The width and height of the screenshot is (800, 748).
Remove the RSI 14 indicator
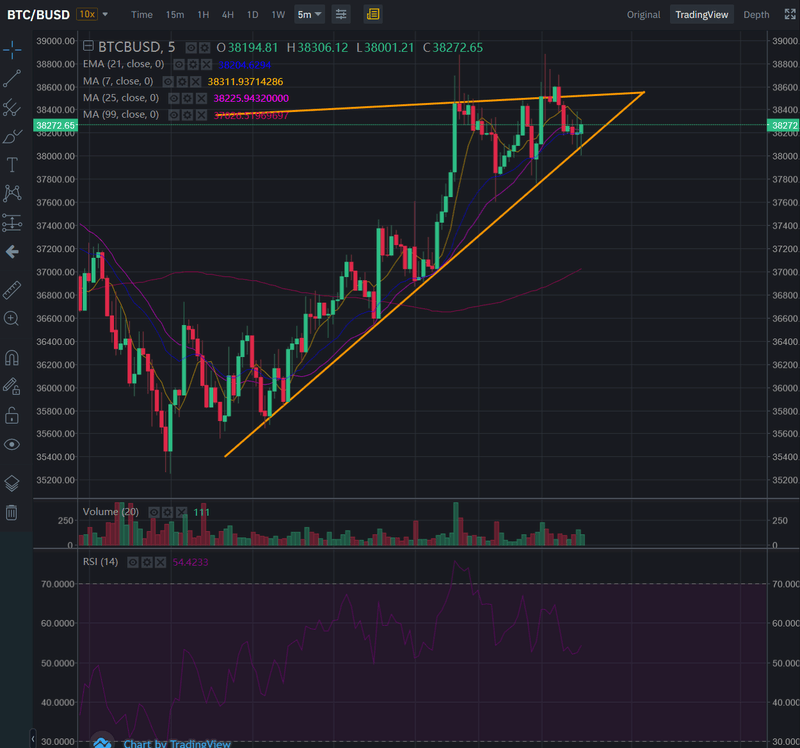tap(161, 562)
